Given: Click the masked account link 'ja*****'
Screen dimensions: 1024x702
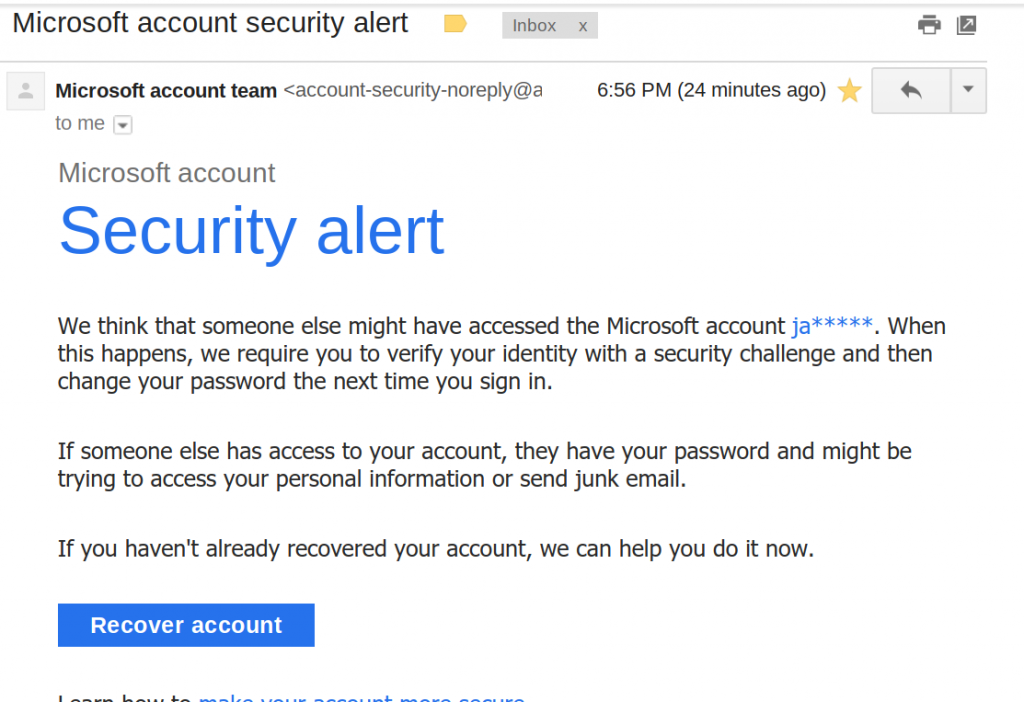Looking at the screenshot, I should [x=829, y=325].
